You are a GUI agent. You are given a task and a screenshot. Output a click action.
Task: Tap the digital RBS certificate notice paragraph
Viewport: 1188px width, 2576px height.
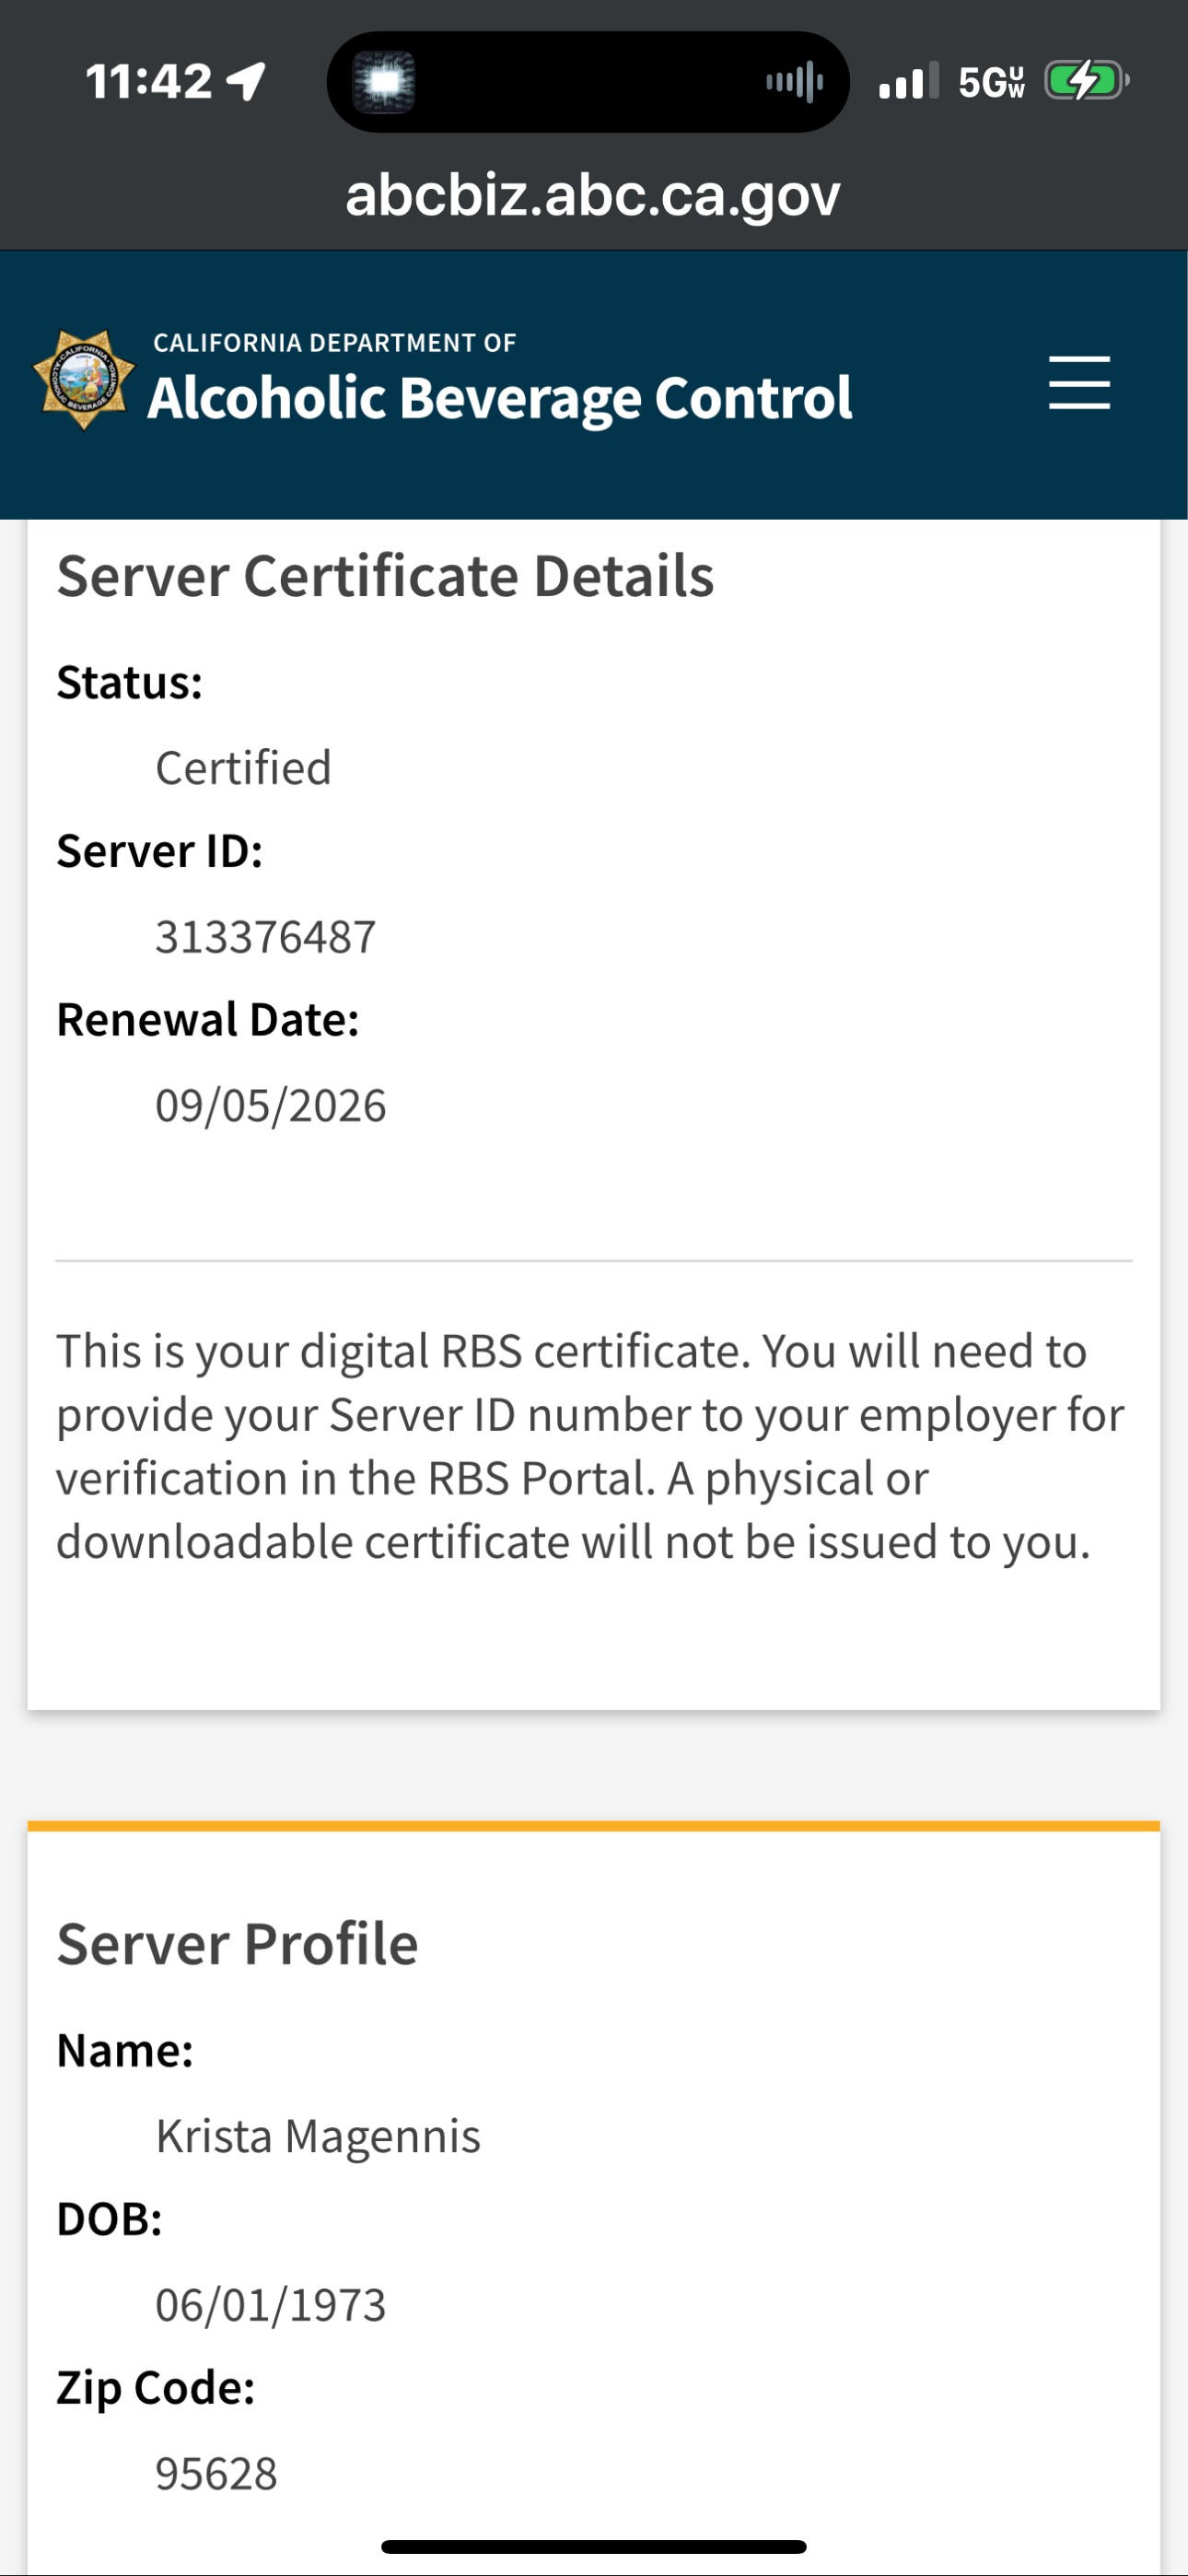590,1446
